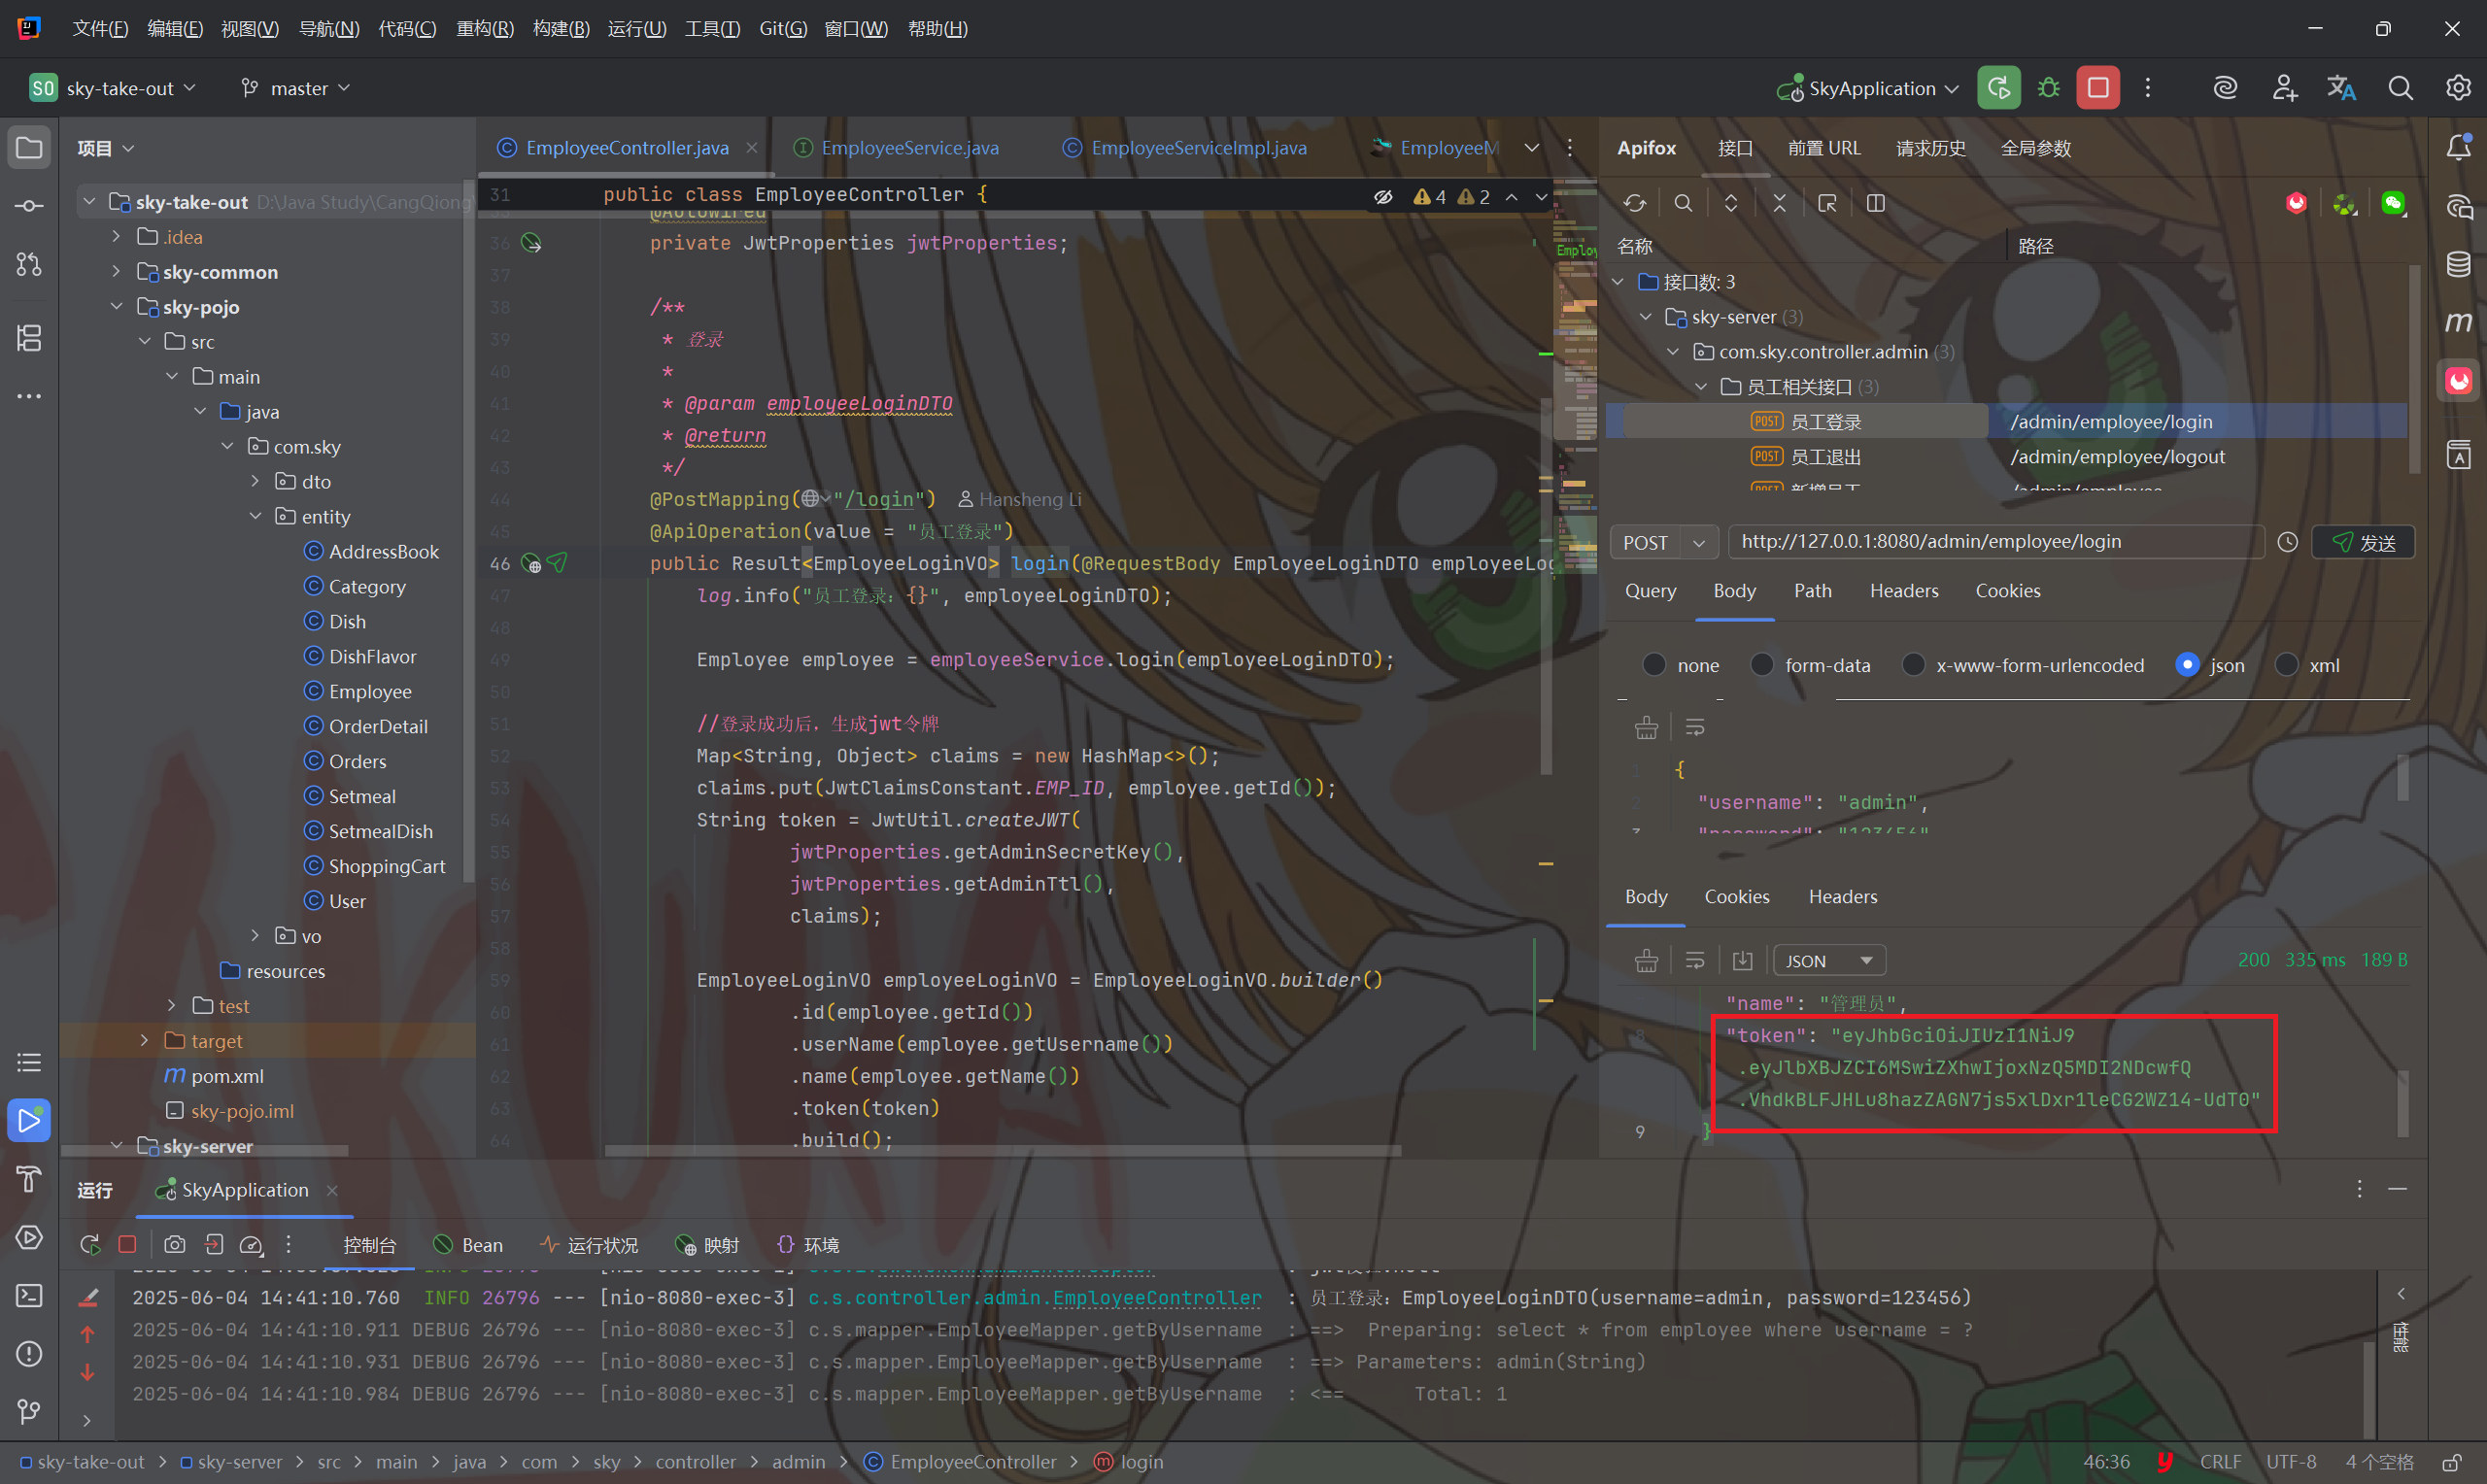This screenshot has width=2487, height=1484.
Task: Open the POST method dropdown
Action: [1664, 542]
